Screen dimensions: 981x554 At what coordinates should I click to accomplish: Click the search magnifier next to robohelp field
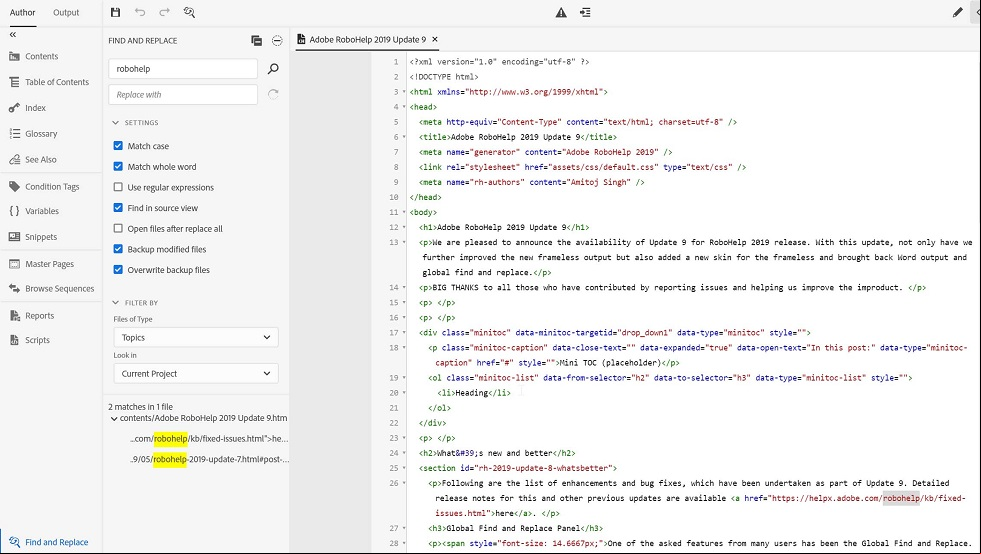(x=273, y=69)
